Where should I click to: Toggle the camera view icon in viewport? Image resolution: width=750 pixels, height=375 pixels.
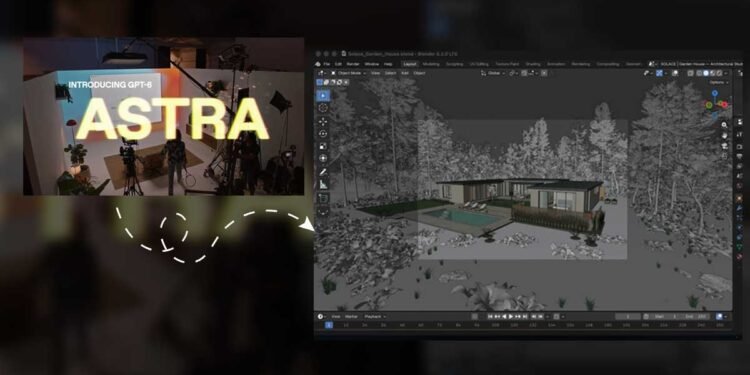click(x=724, y=146)
